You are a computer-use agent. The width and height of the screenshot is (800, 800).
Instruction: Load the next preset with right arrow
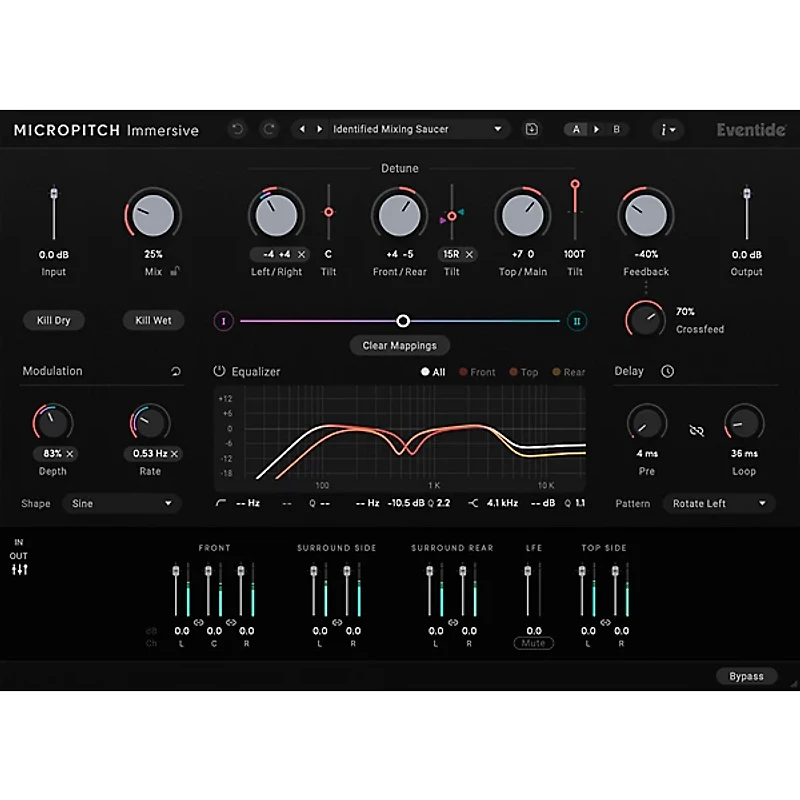pos(319,129)
